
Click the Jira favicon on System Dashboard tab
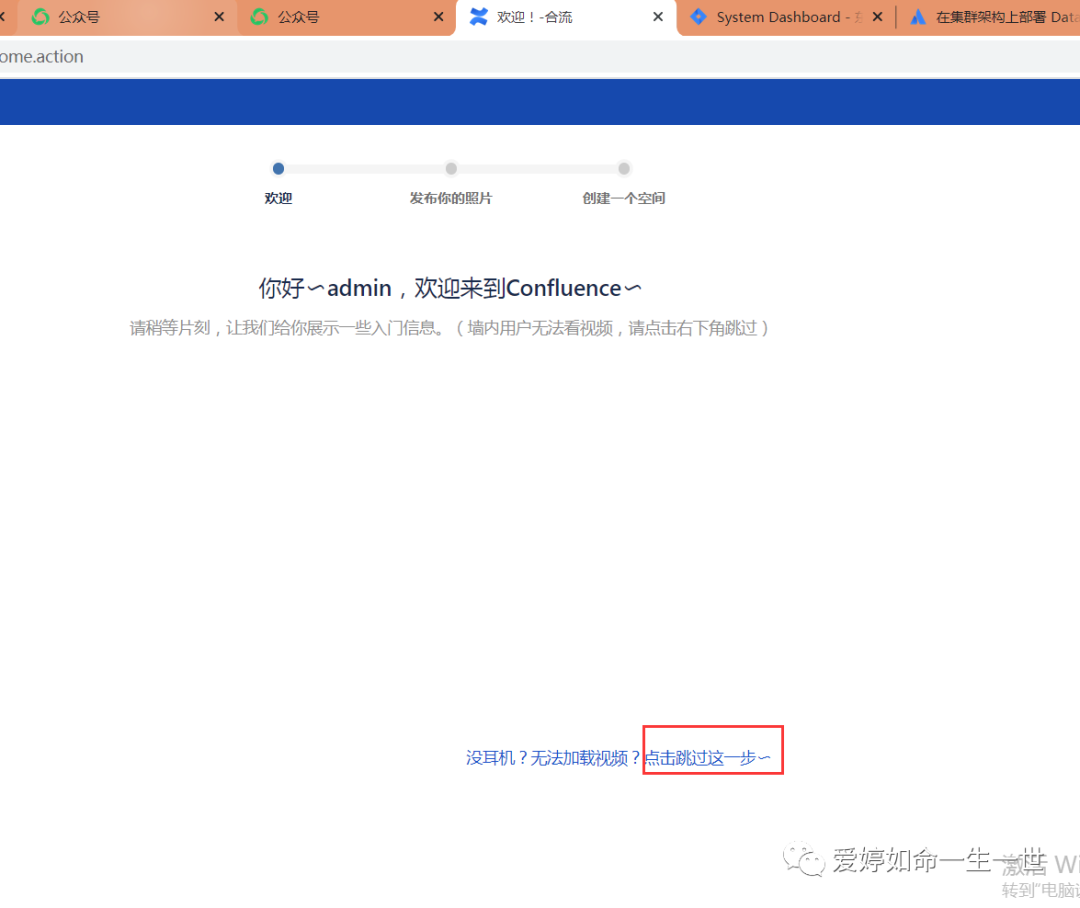pyautogui.click(x=698, y=17)
